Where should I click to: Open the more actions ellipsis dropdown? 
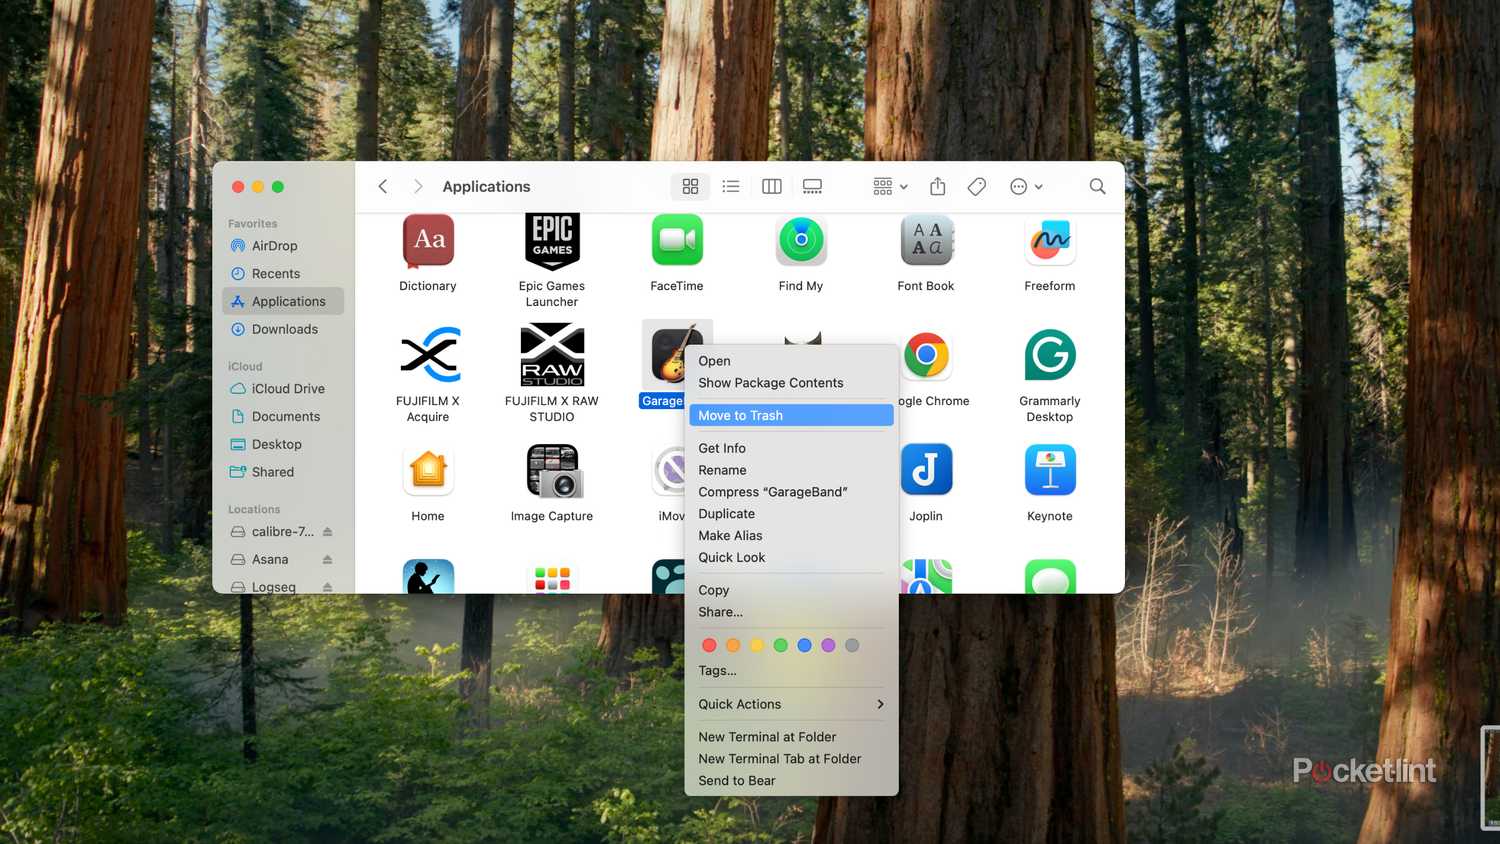tap(1026, 187)
